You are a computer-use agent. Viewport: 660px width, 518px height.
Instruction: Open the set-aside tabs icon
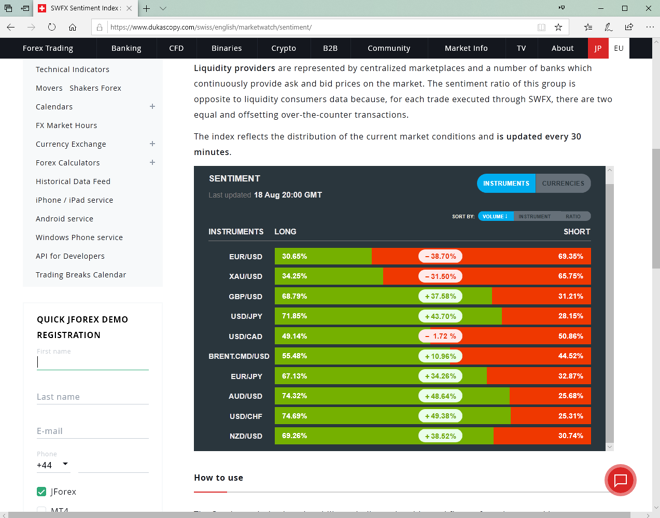[x=8, y=8]
